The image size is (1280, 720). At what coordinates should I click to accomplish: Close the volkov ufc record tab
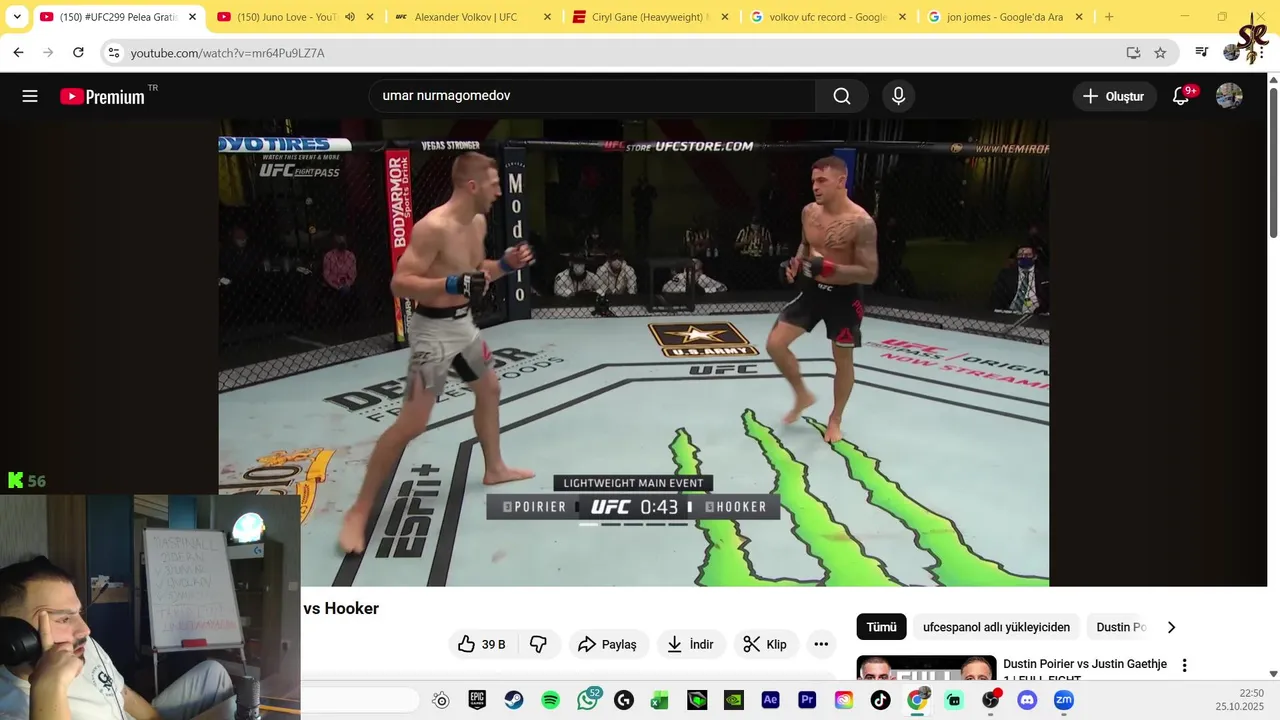coord(902,17)
